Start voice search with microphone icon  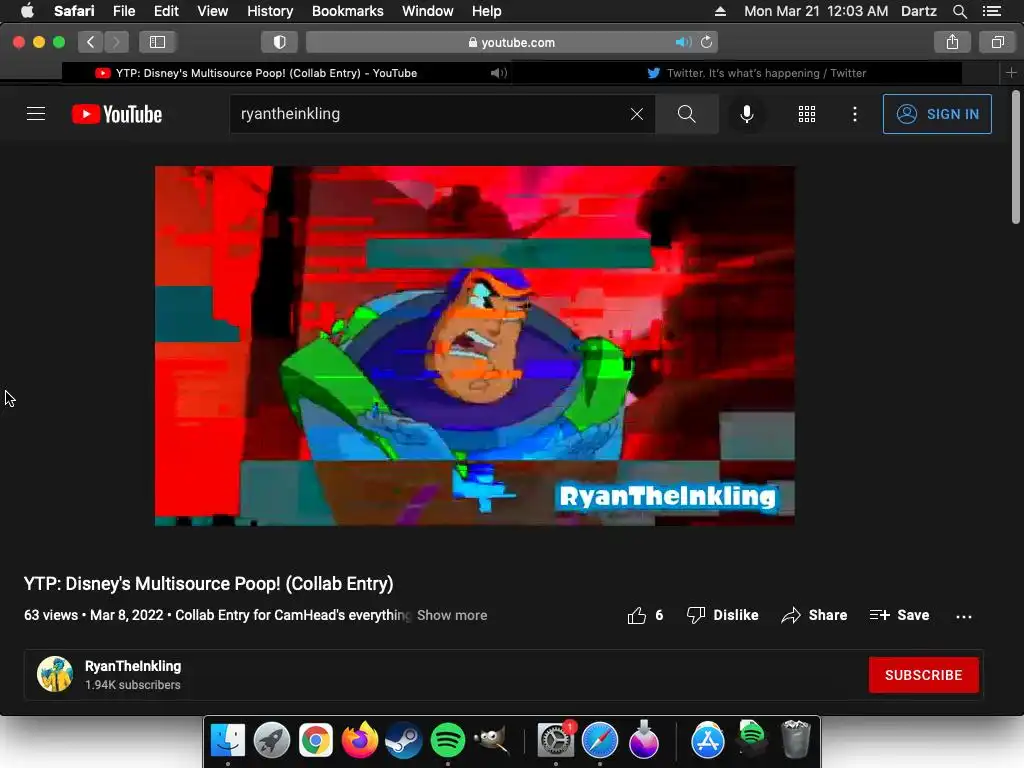coord(746,114)
